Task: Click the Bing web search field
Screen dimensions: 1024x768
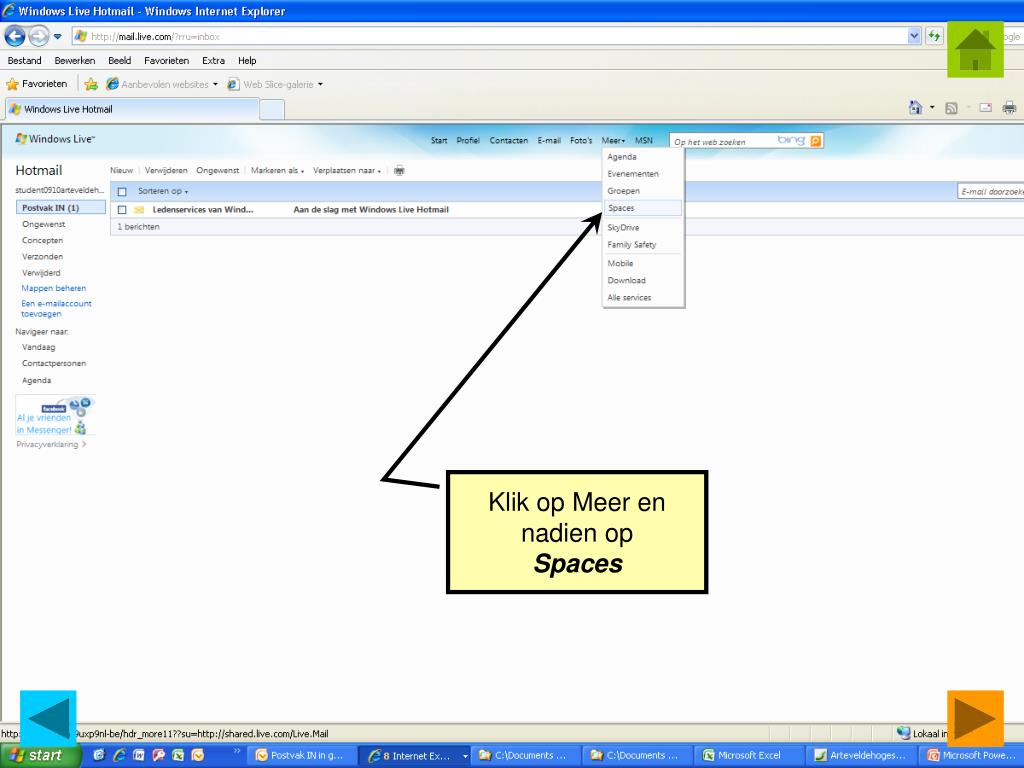Action: point(738,141)
